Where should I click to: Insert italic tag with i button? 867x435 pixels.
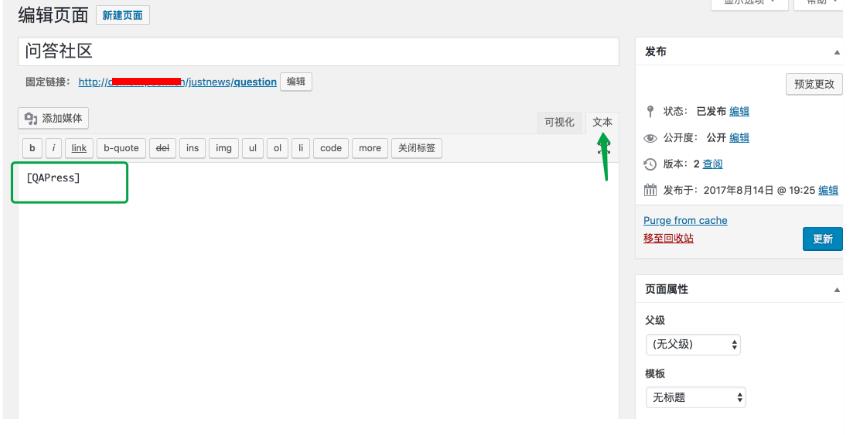(54, 148)
